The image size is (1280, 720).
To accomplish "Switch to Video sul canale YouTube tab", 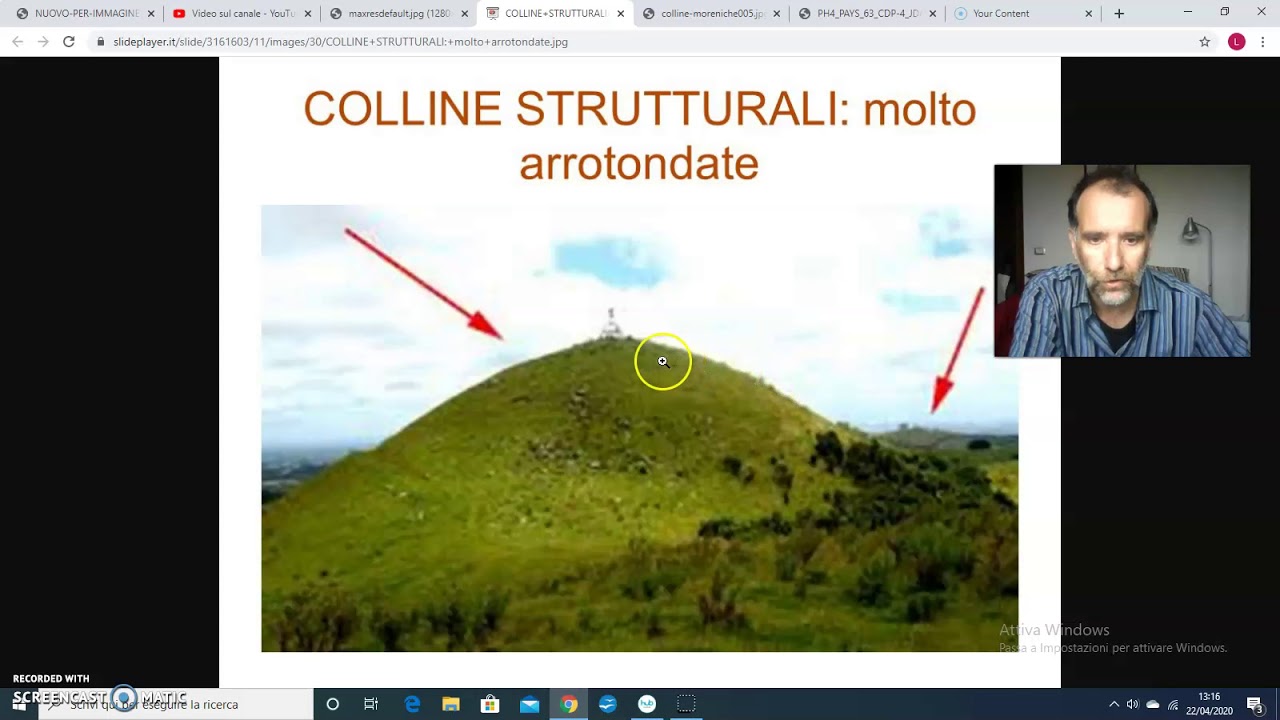I will (242, 14).
